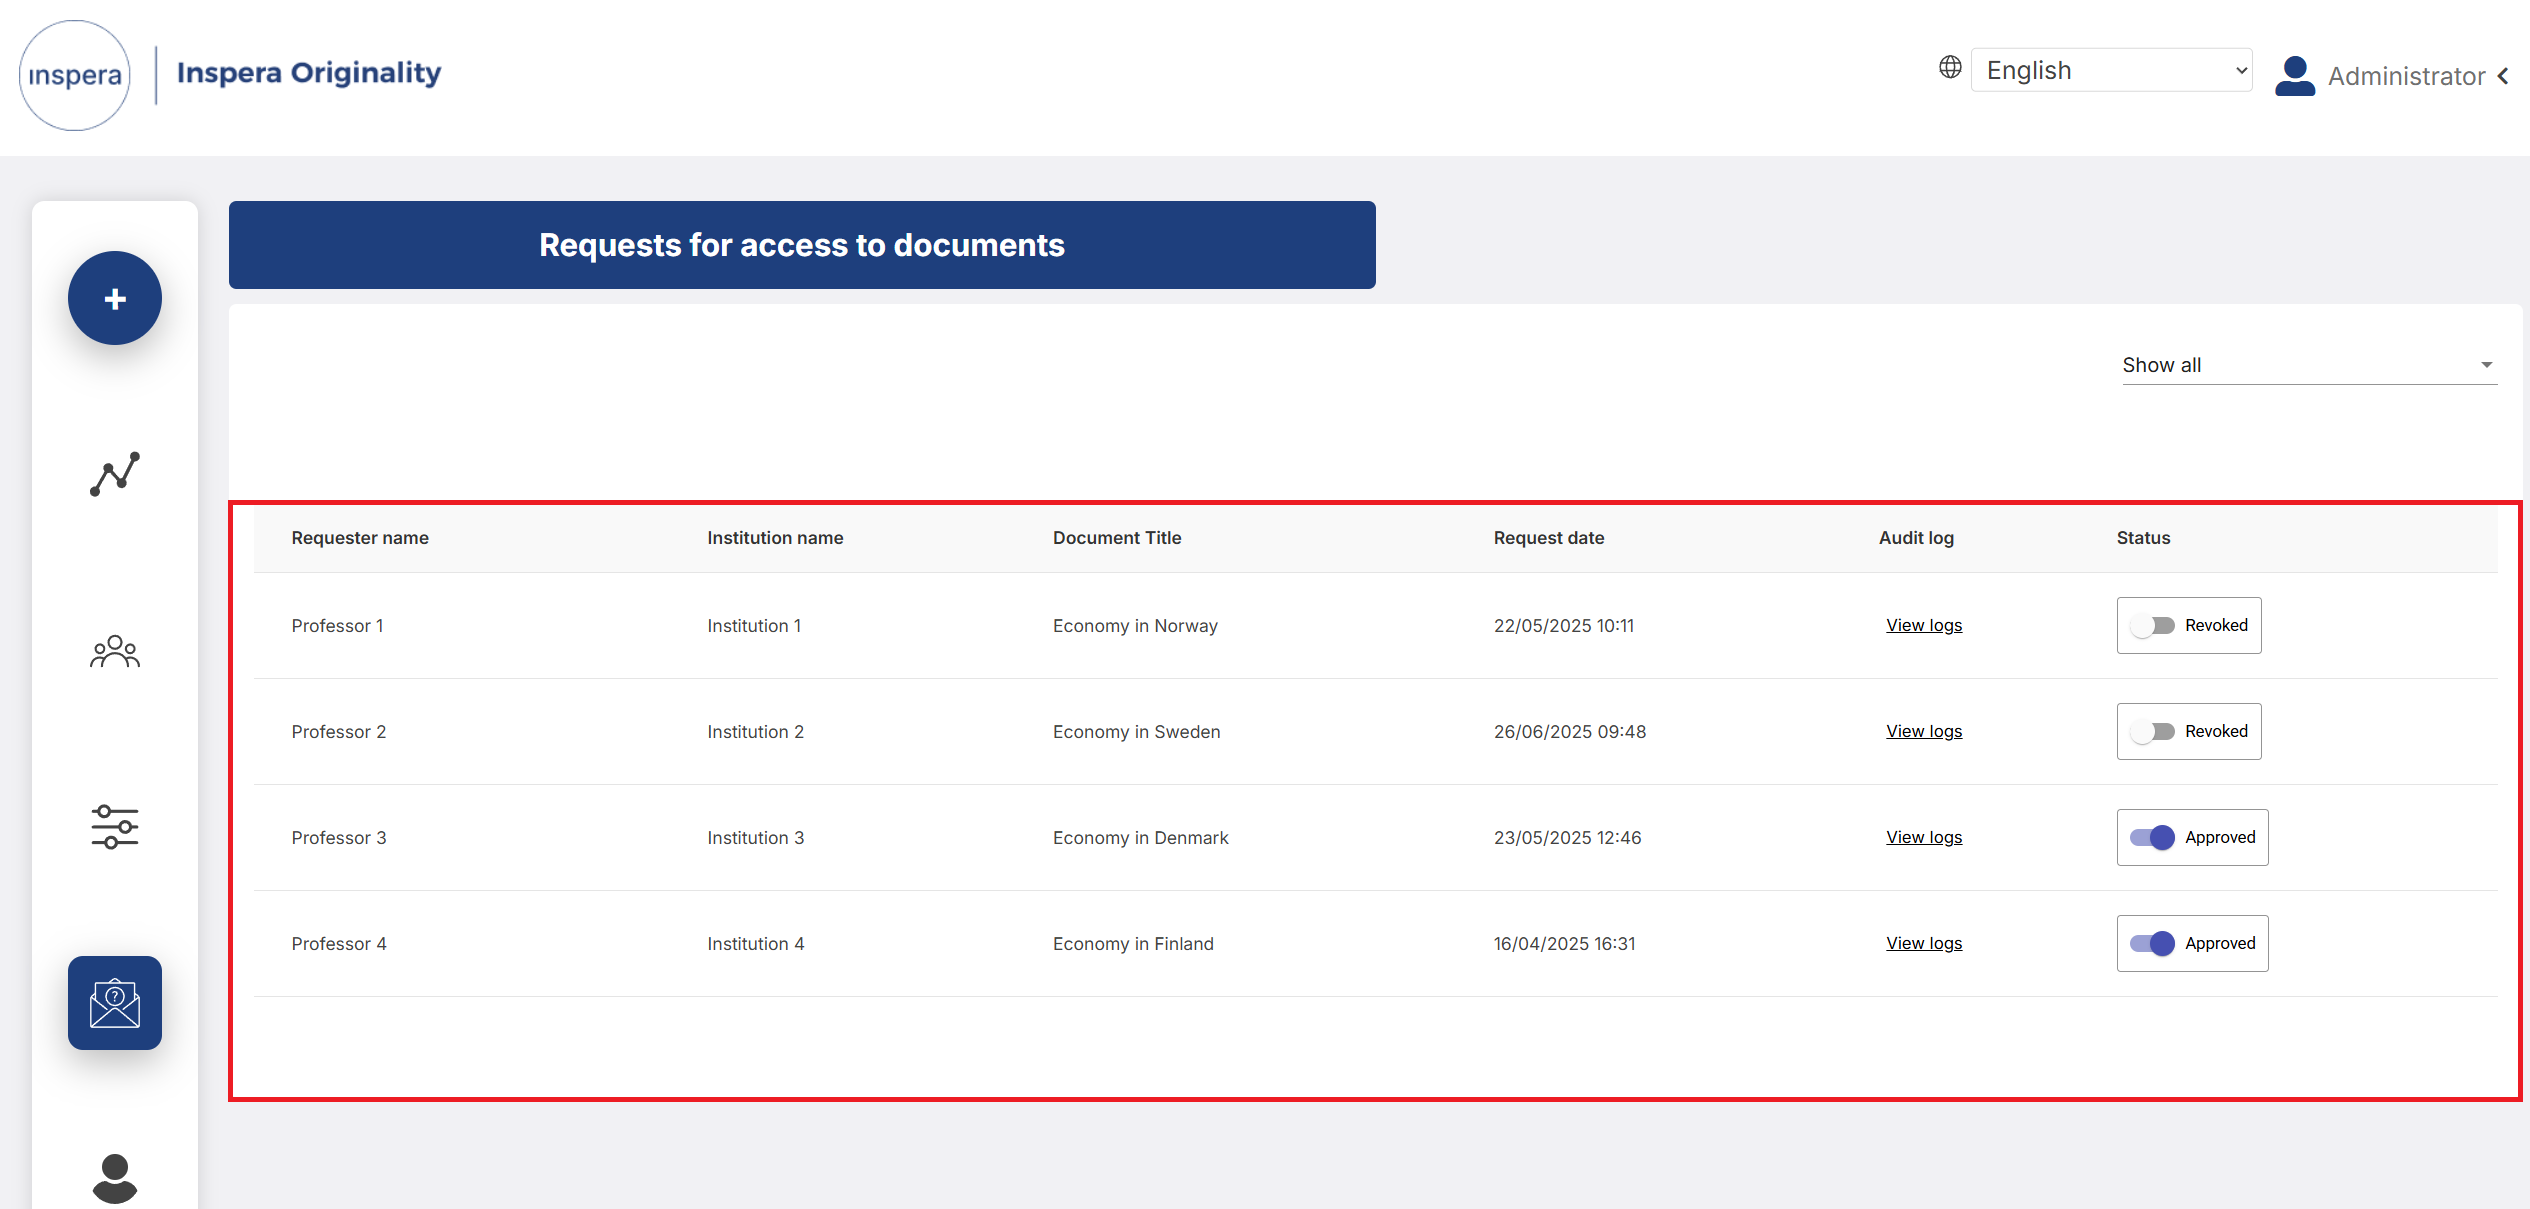
Task: Click the Audit log column header
Action: coord(1916,538)
